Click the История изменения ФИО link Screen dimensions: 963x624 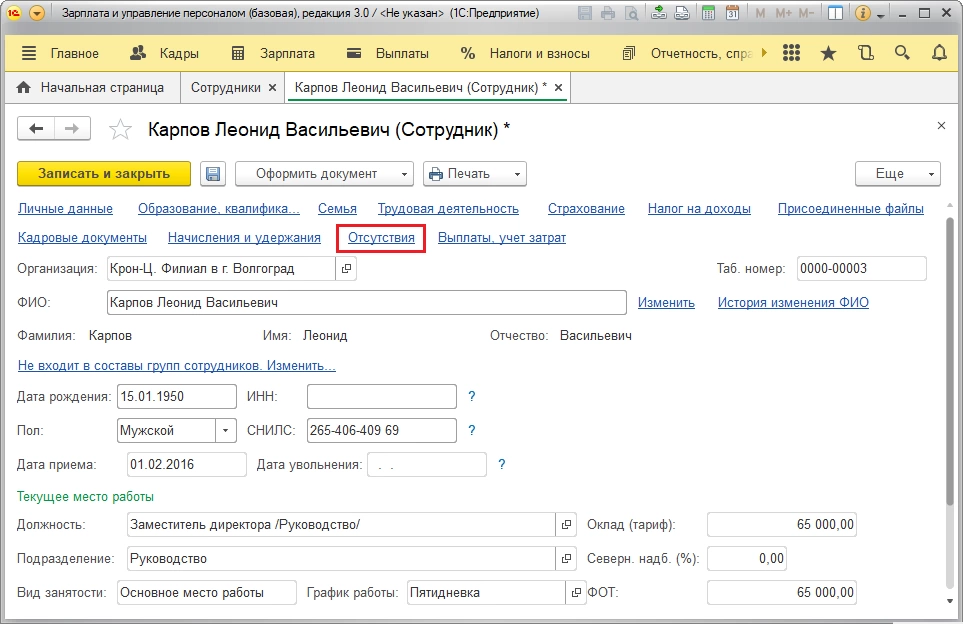point(793,302)
